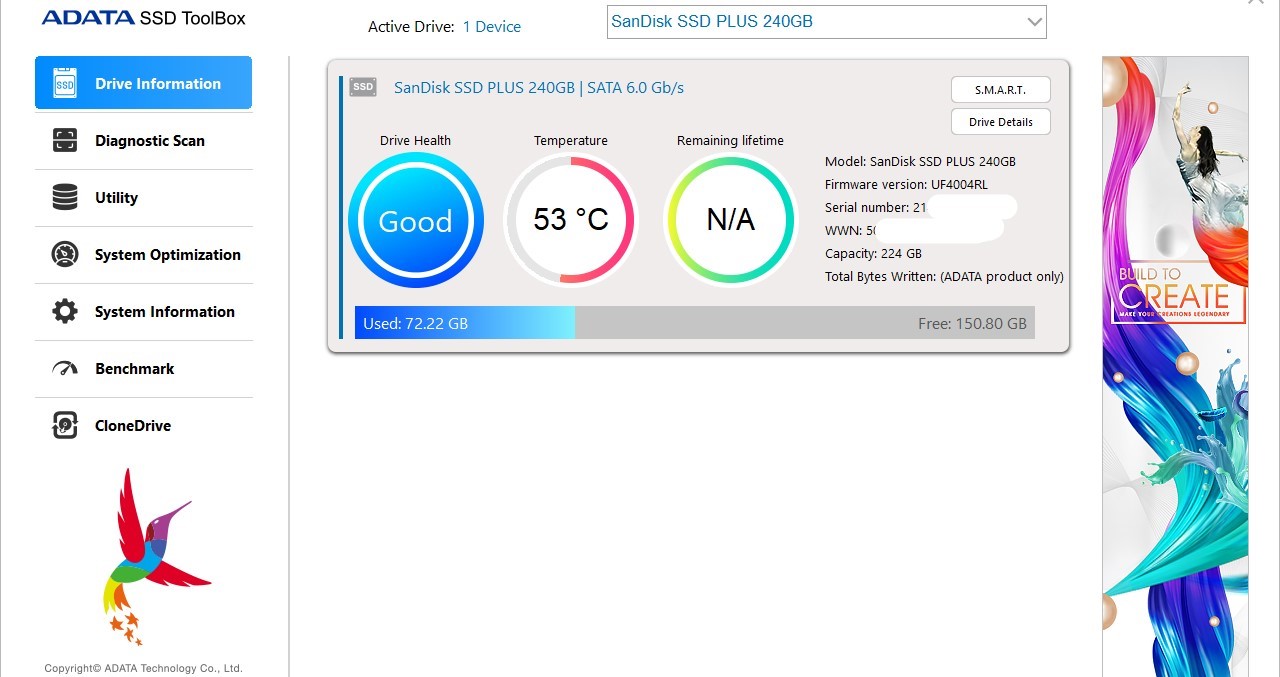This screenshot has height=677, width=1280.
Task: Click the 'Capacity: 224 GB' text
Action: coord(873,254)
